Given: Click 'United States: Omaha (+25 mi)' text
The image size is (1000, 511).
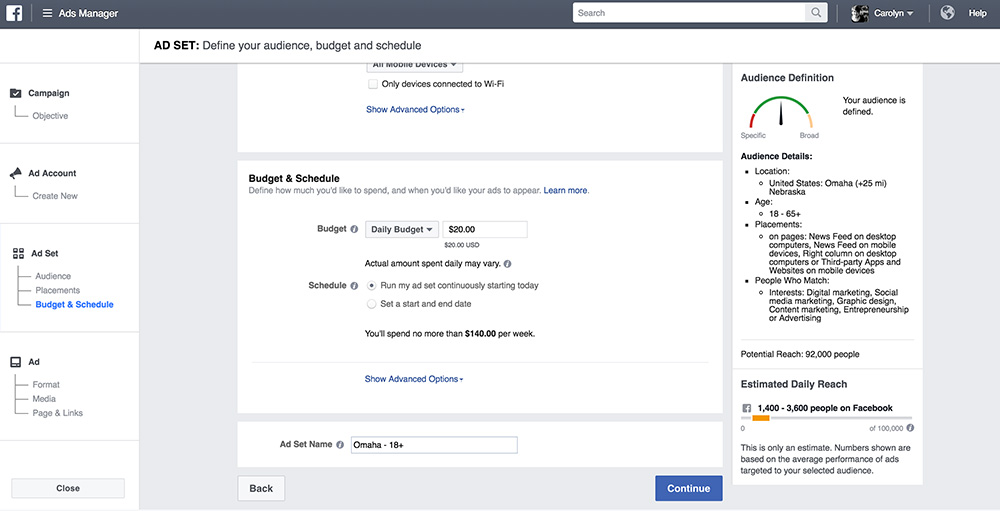Looking at the screenshot, I should click(x=828, y=184).
